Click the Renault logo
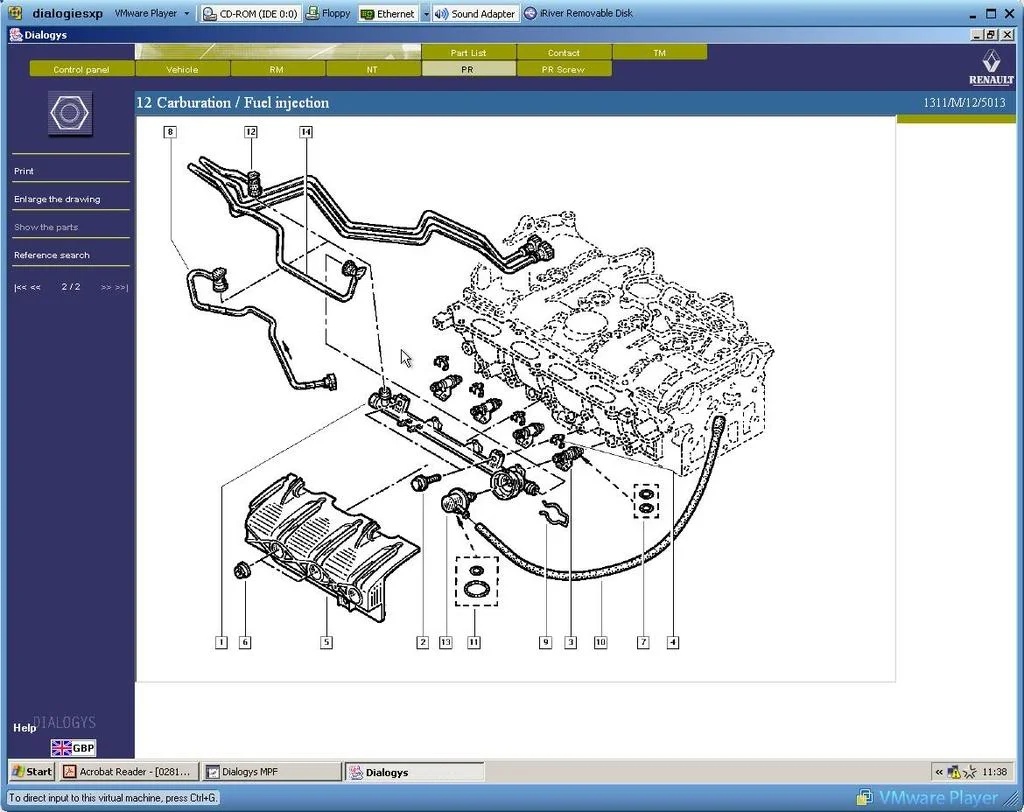 (991, 67)
